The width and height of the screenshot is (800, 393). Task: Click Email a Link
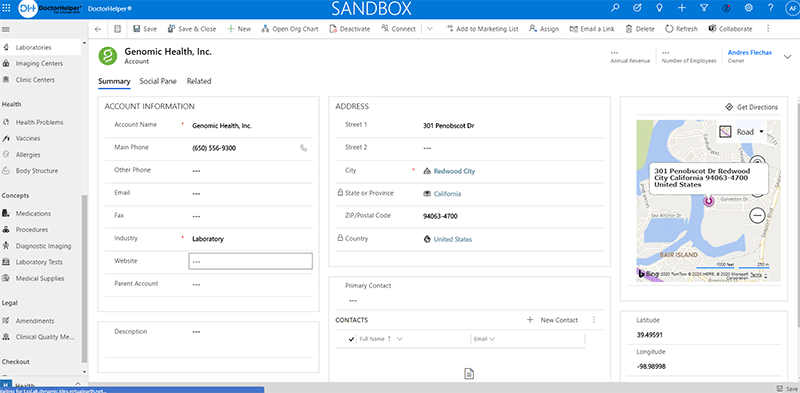click(x=592, y=29)
